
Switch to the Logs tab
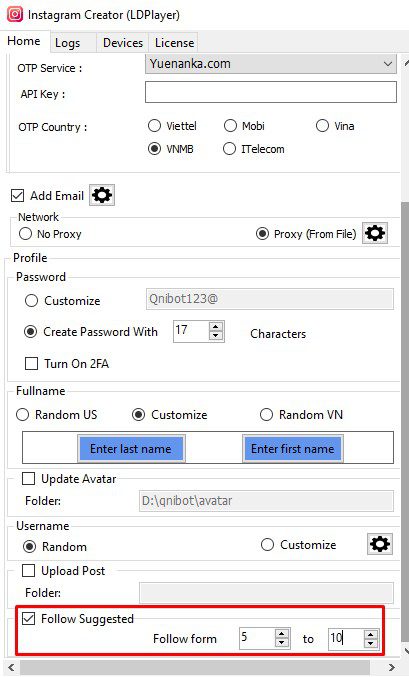pyautogui.click(x=67, y=43)
